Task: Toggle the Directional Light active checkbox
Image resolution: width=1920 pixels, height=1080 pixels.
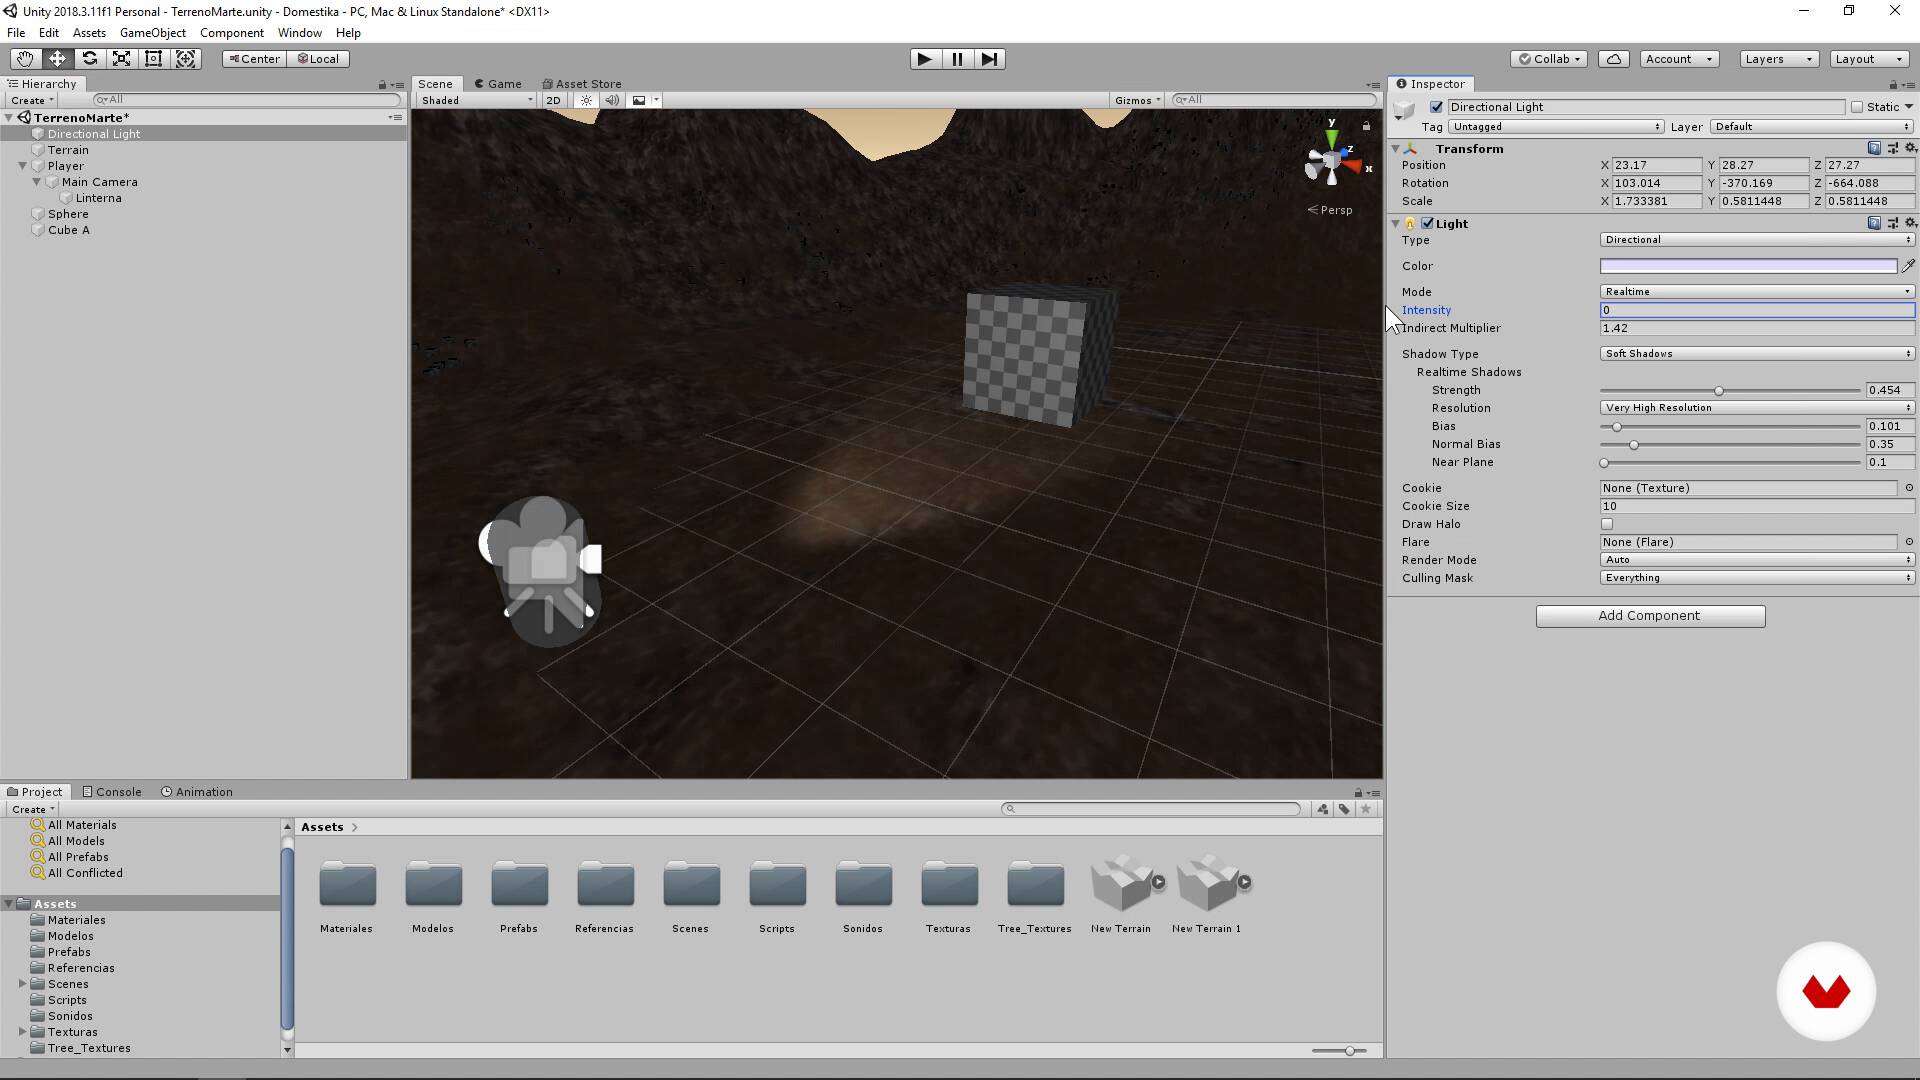Action: coord(1437,107)
